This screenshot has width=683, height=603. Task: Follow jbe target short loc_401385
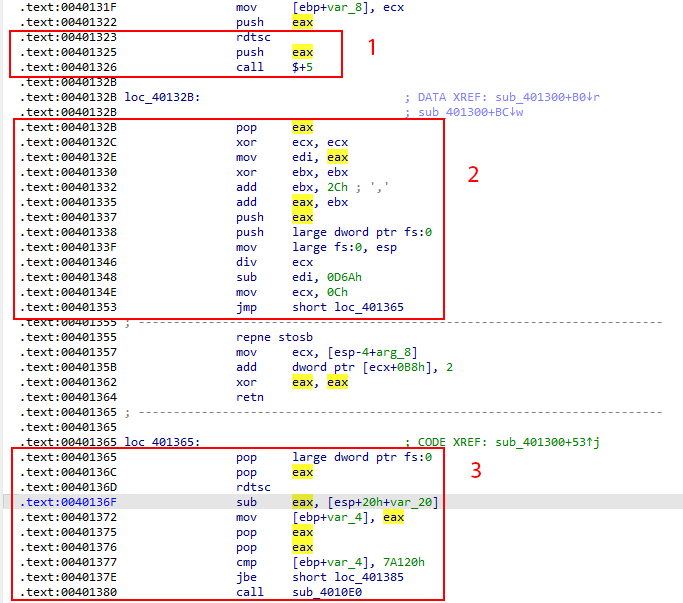[348, 577]
